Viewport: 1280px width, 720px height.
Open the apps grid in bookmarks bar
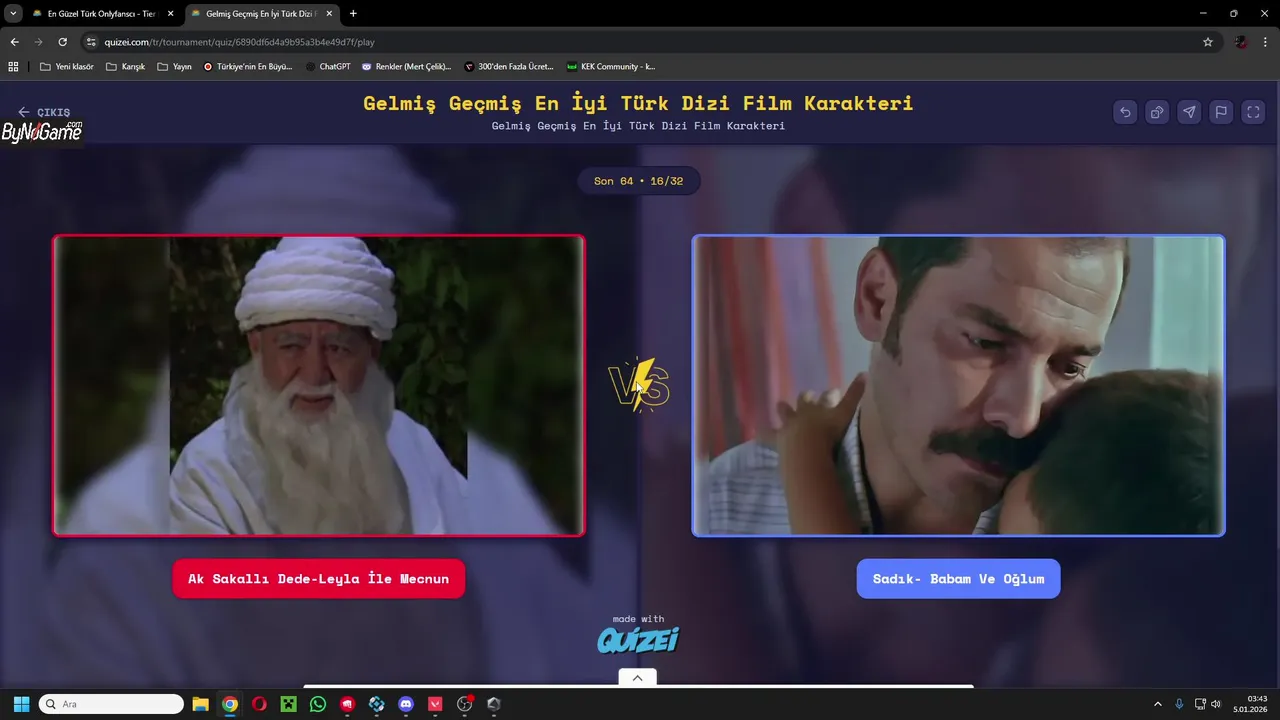pyautogui.click(x=13, y=67)
